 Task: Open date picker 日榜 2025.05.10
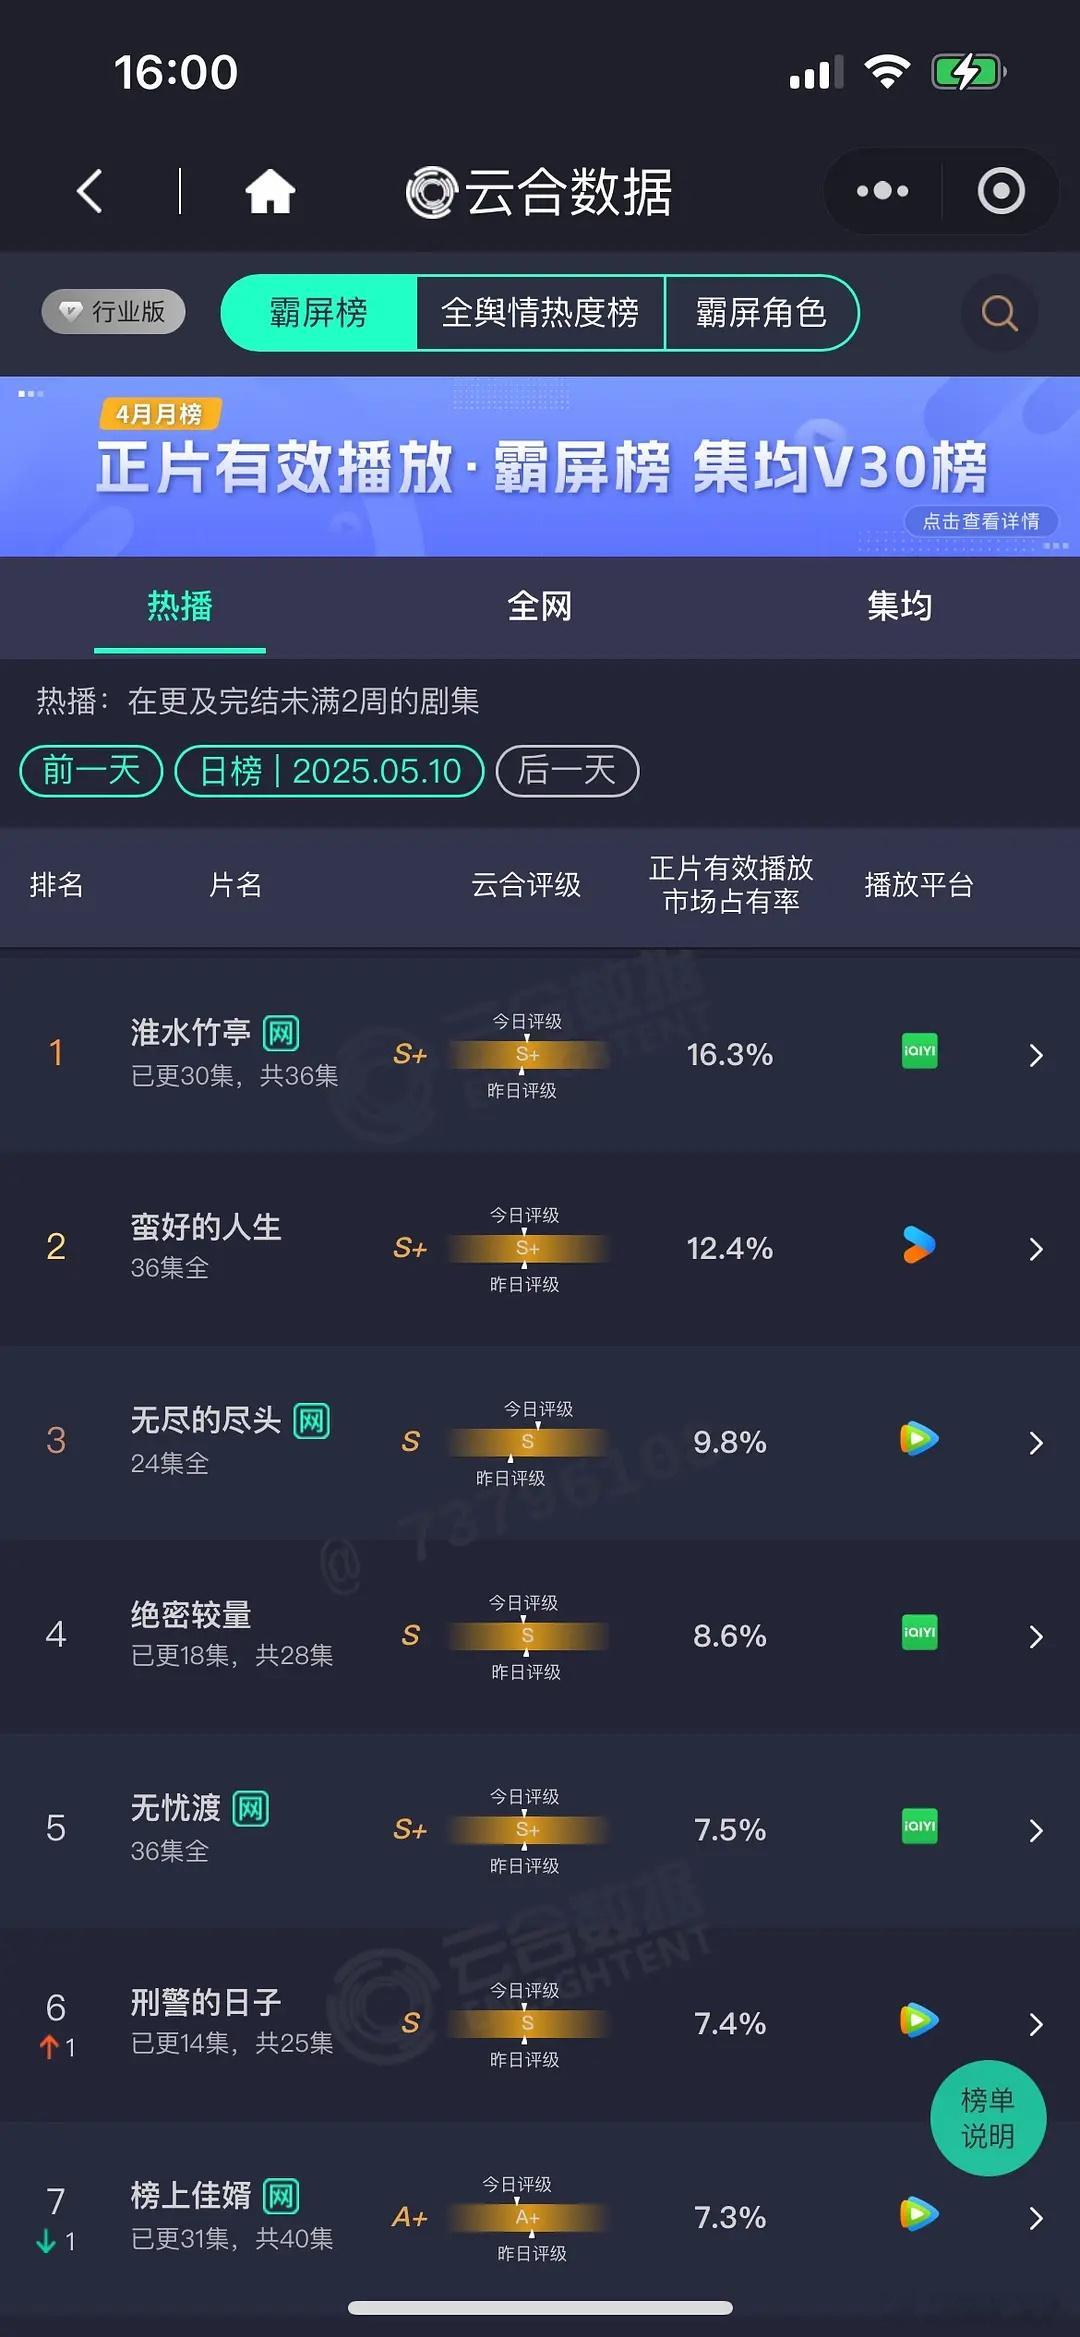click(330, 771)
